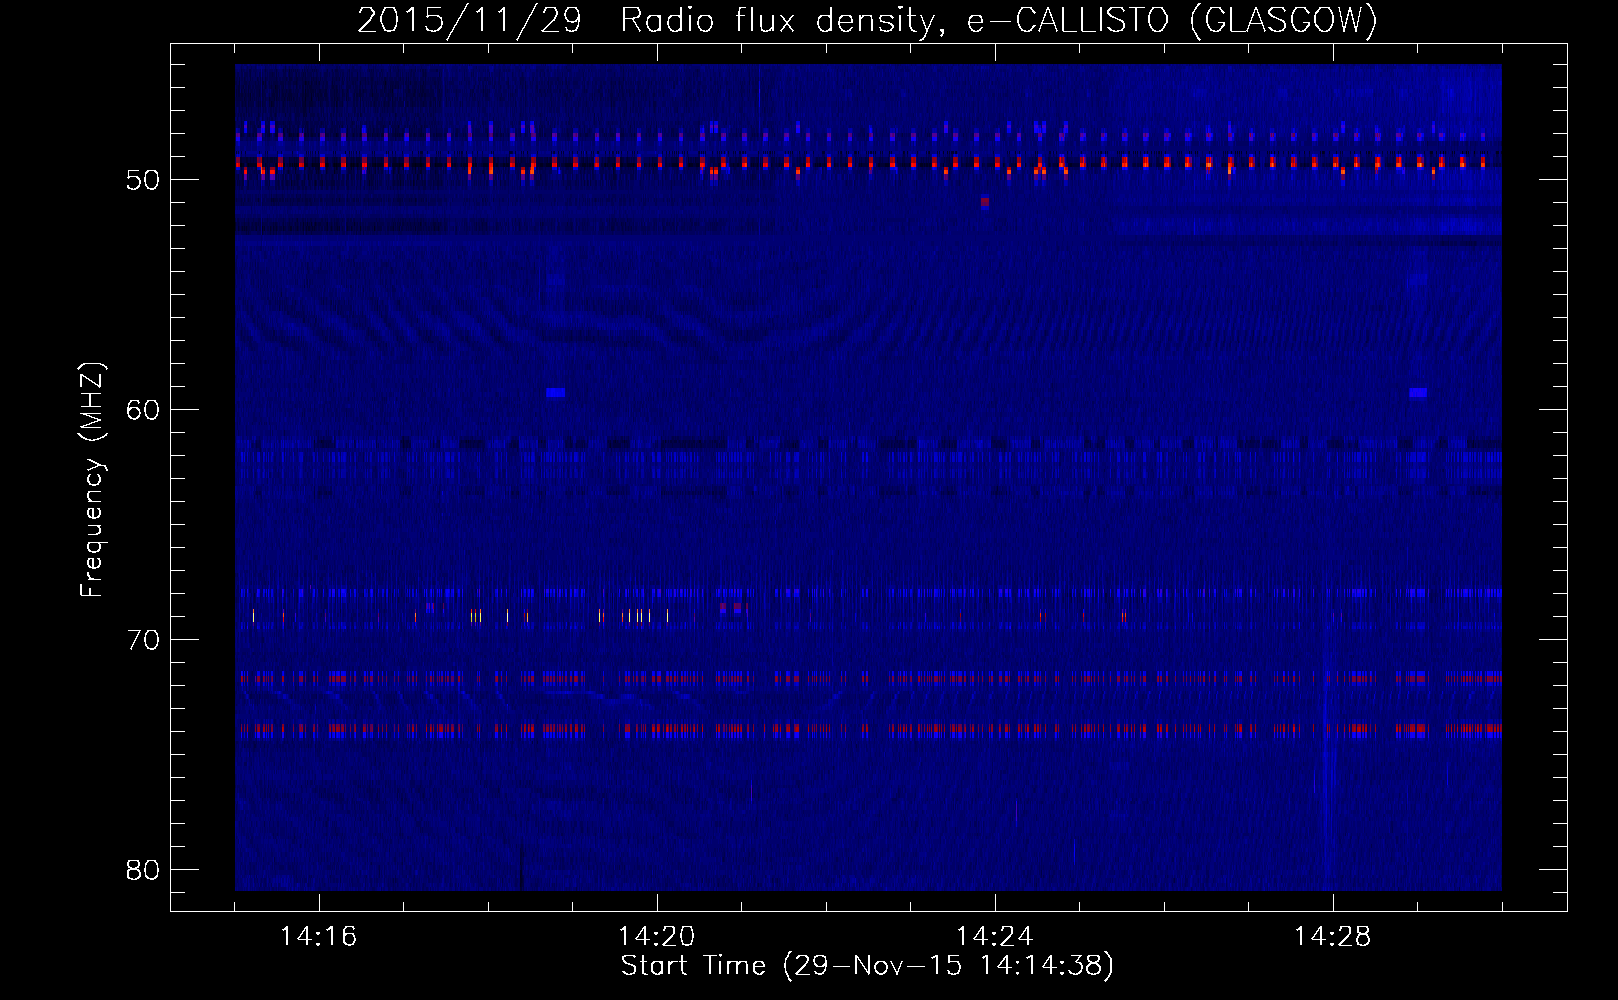The image size is (1618, 1000).
Task: Click the 70 frequency tick label
Action: pyautogui.click(x=143, y=640)
